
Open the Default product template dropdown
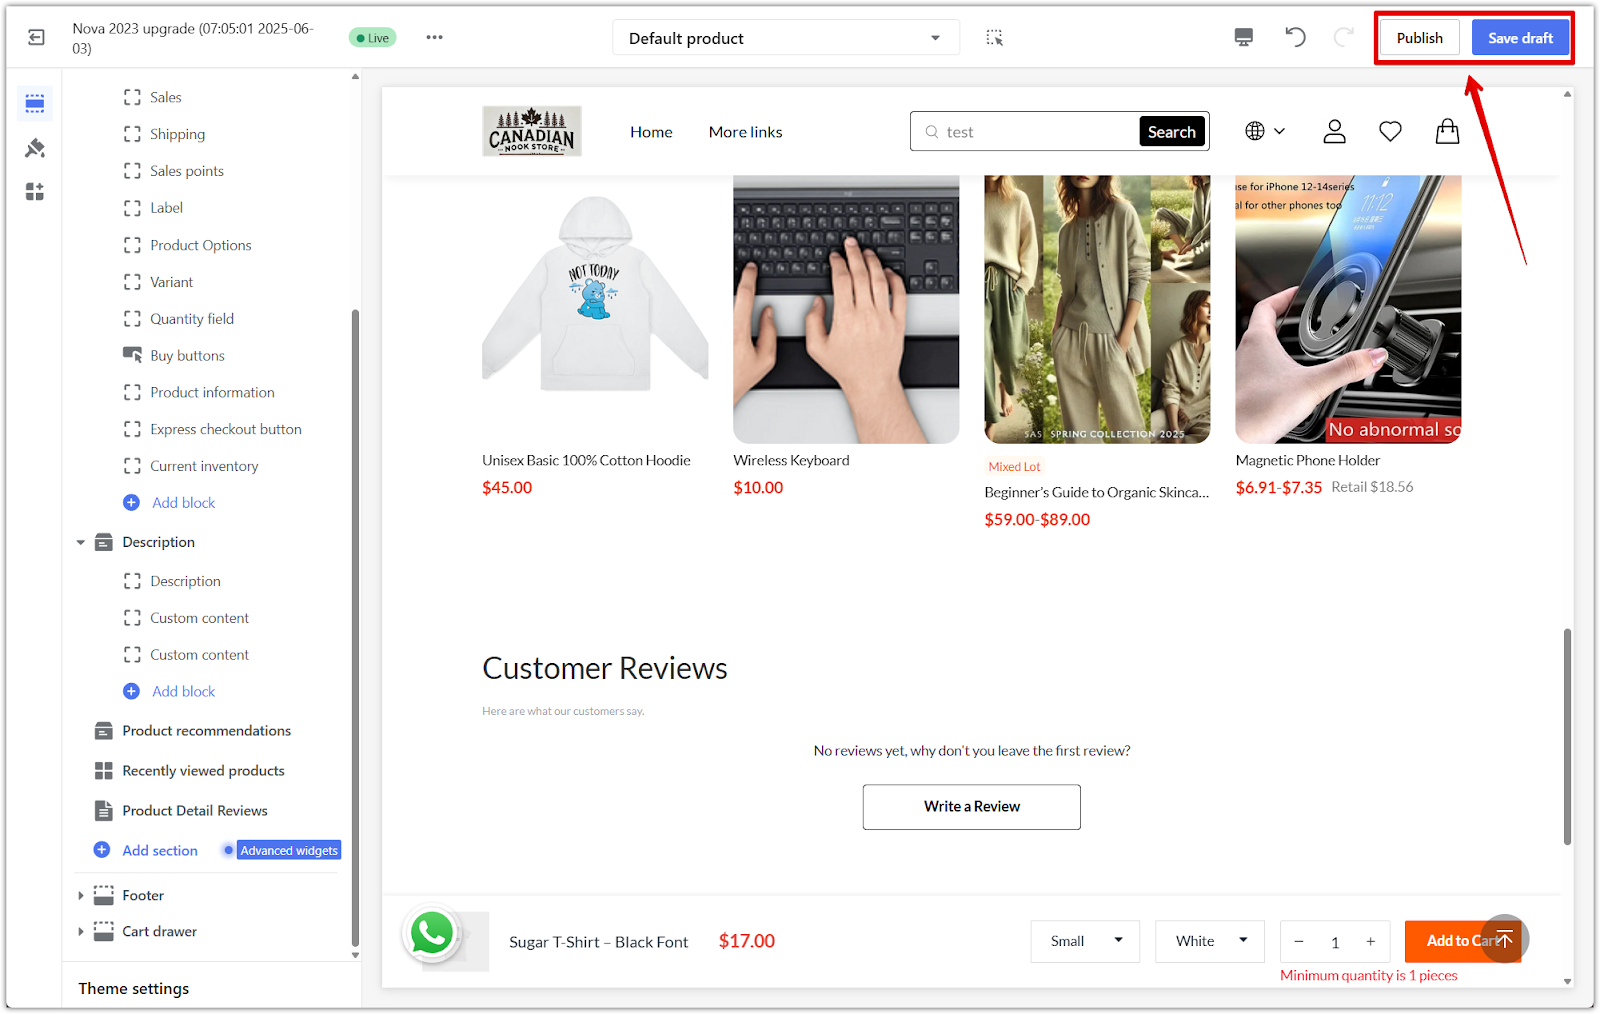coord(786,38)
